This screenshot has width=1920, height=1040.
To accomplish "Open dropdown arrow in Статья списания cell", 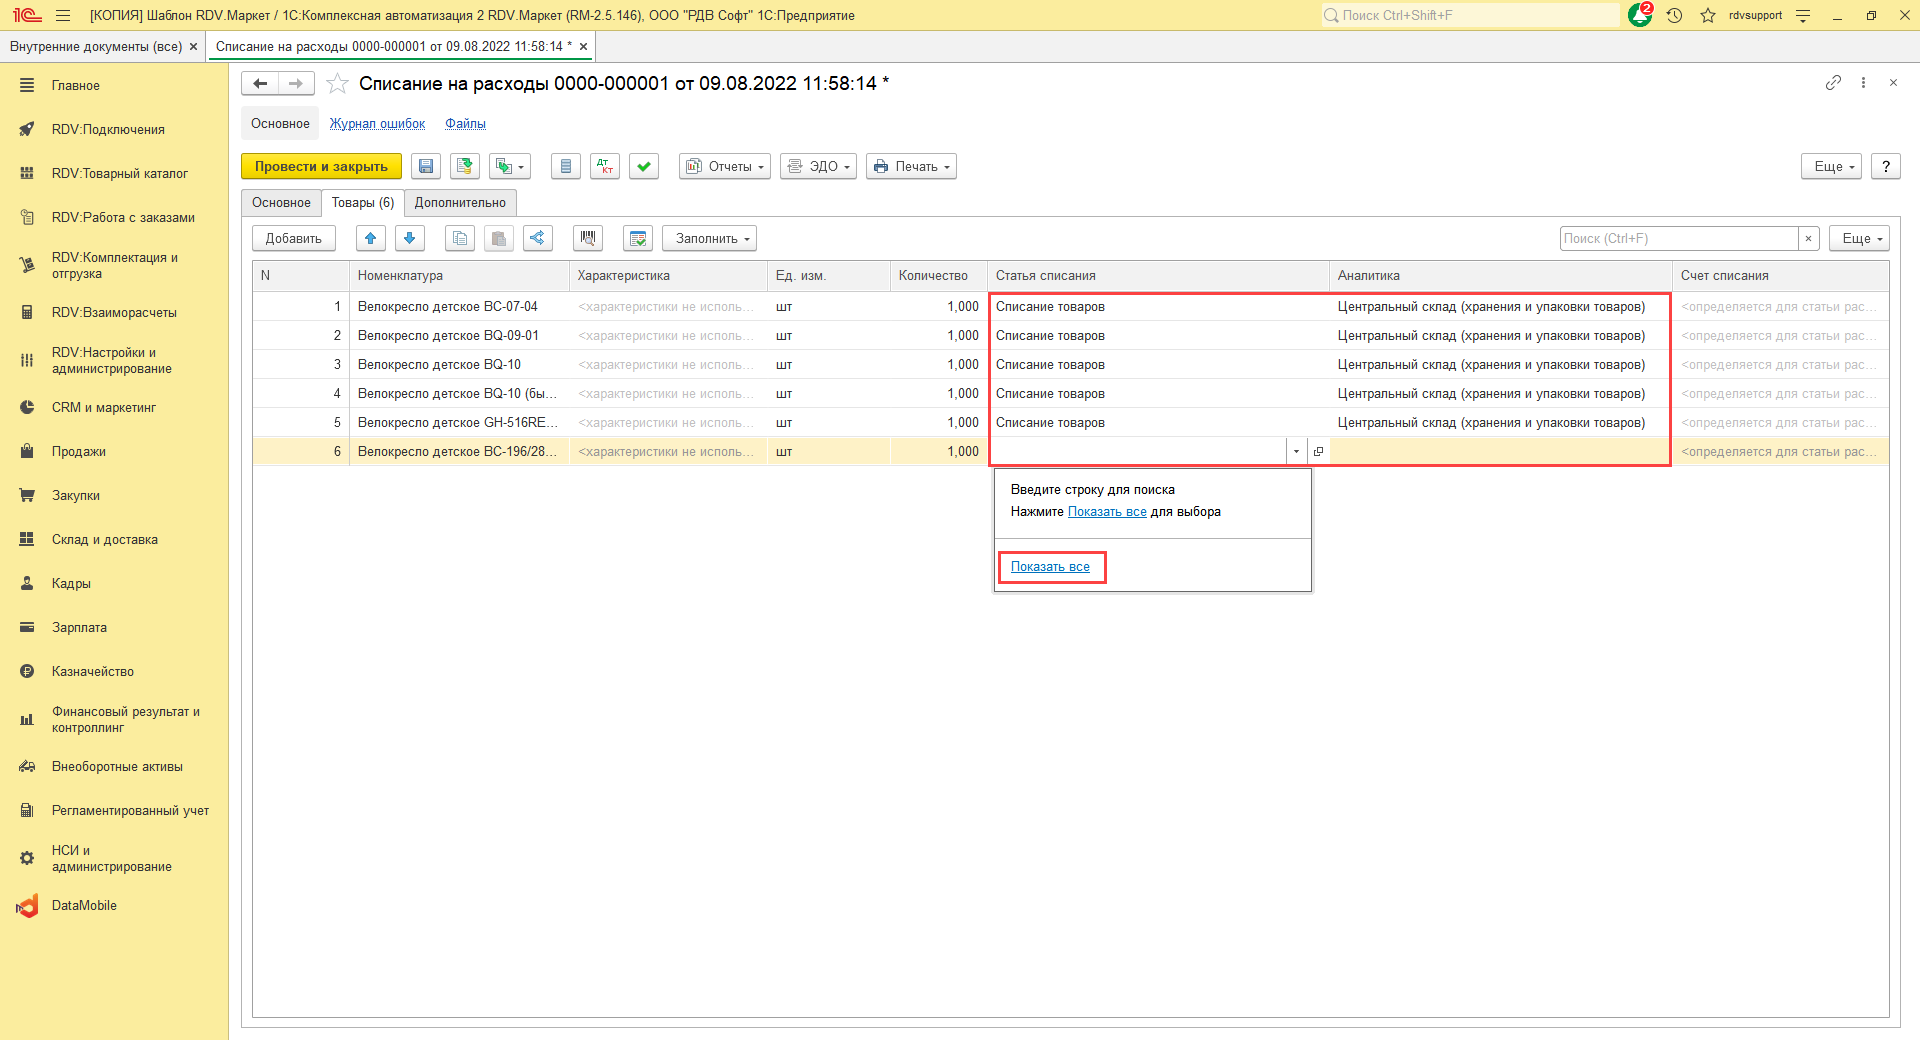I will 1296,452.
